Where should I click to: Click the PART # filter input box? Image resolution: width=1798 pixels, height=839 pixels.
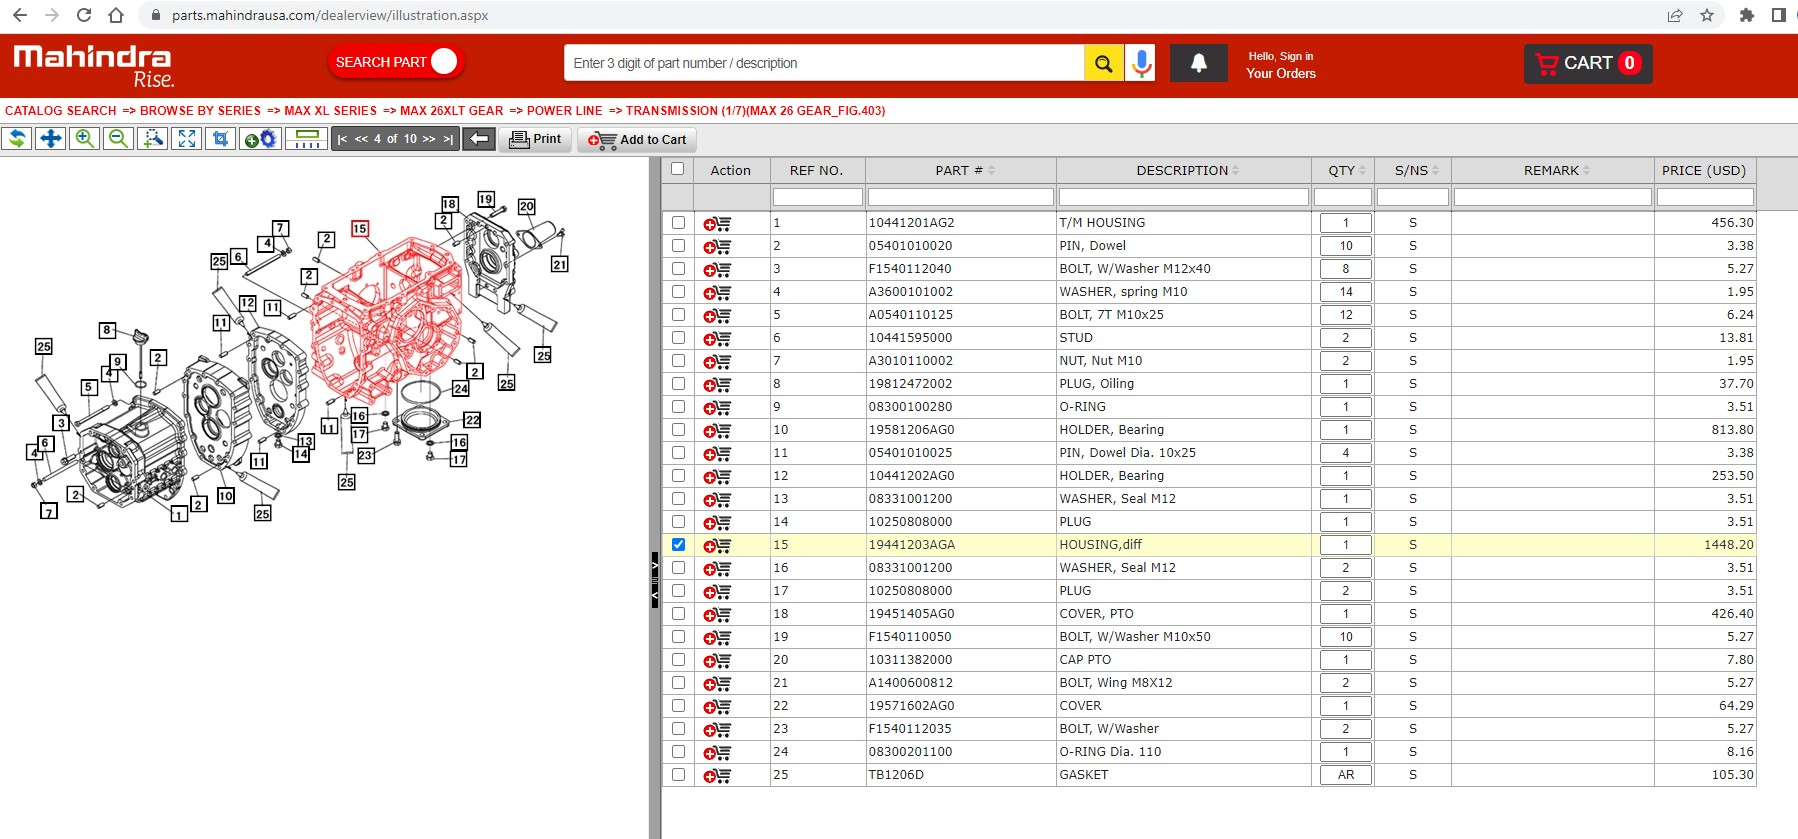pos(961,197)
